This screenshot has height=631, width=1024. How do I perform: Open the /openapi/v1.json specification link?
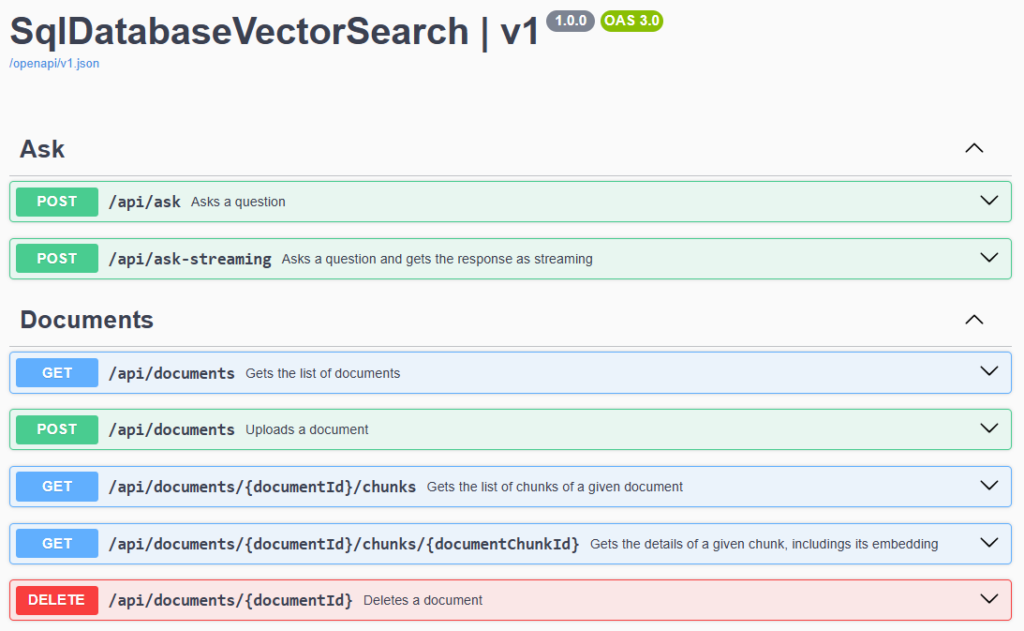(x=53, y=63)
